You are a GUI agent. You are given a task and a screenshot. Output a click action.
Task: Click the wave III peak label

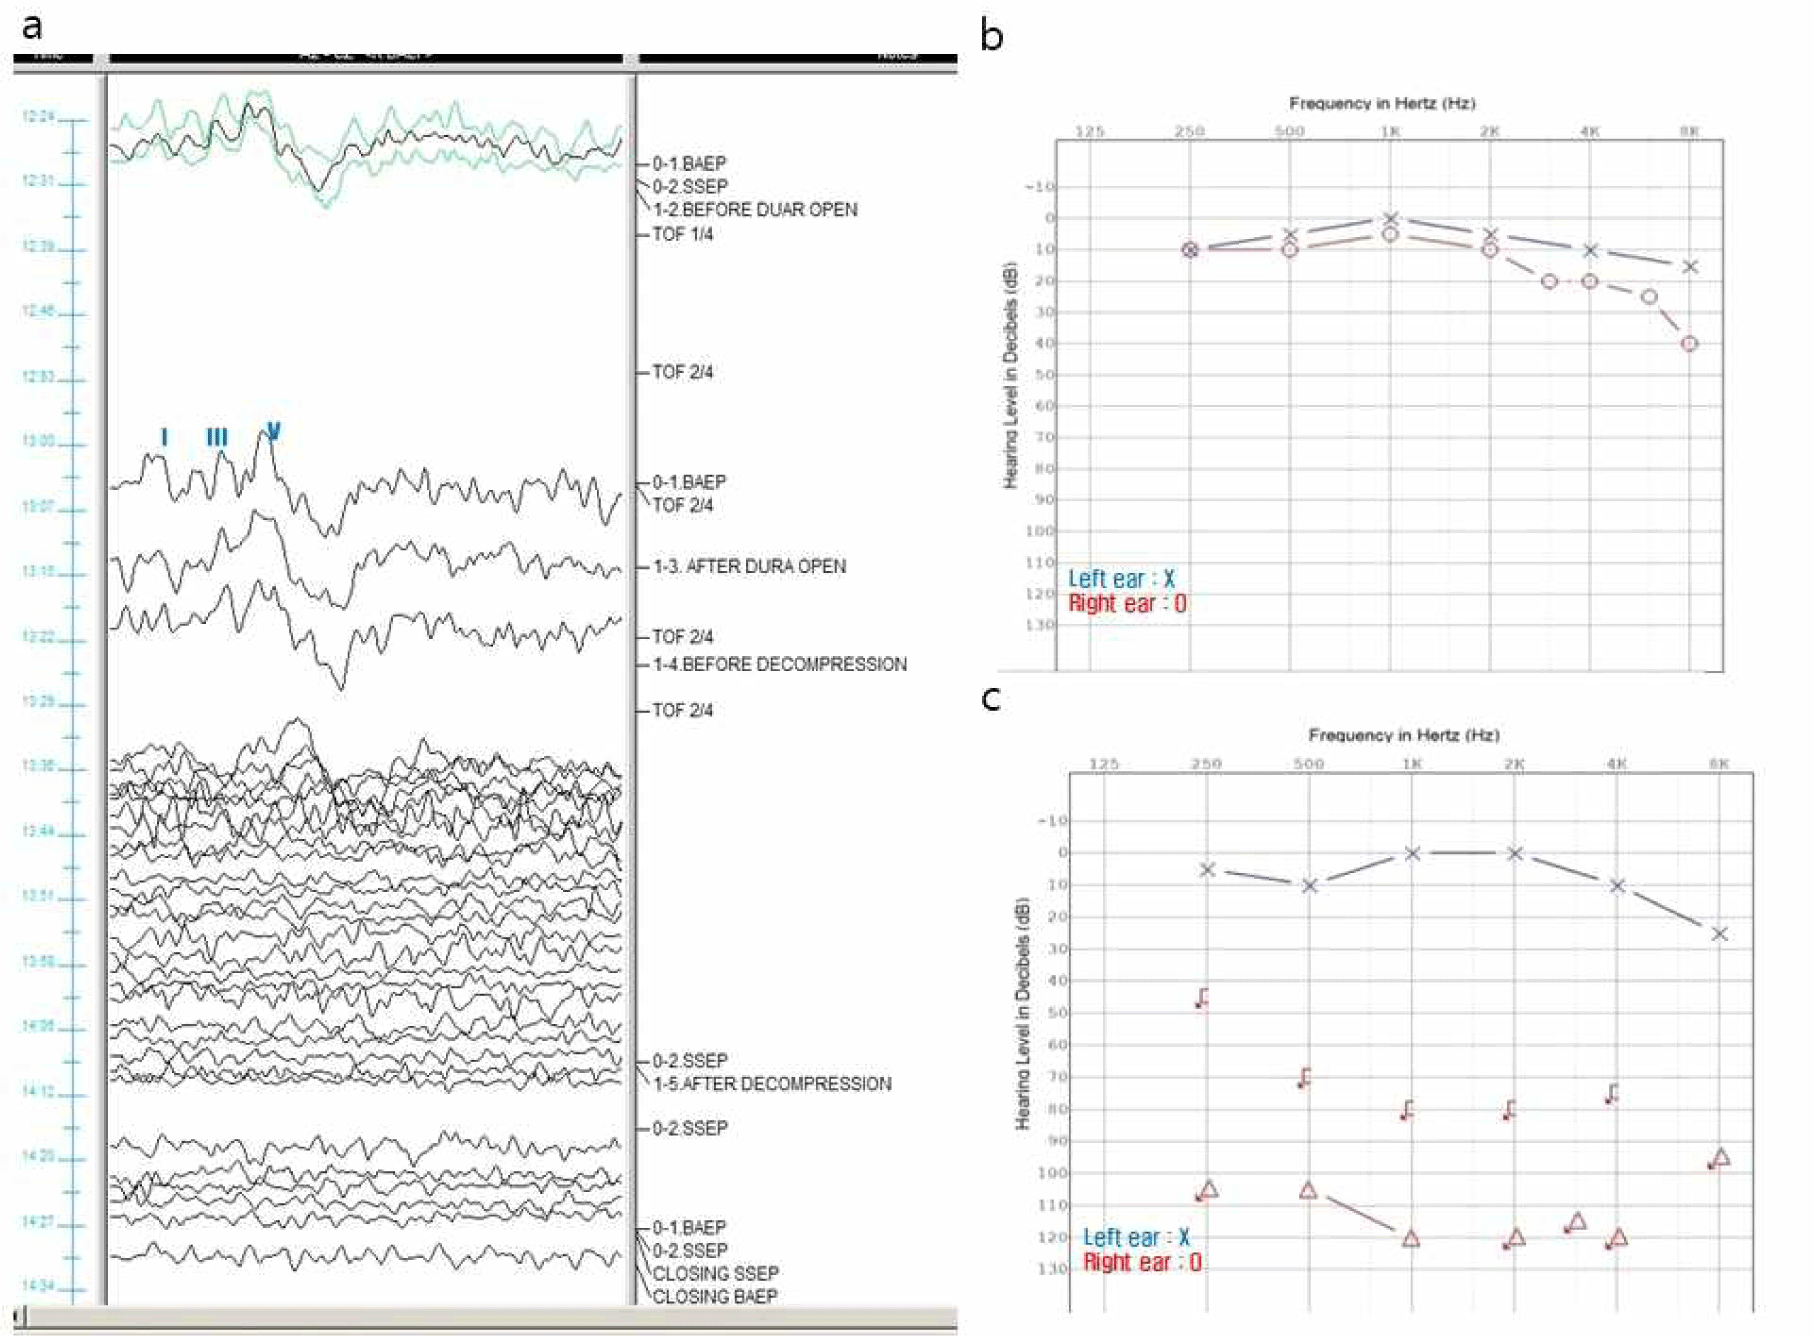click(217, 437)
